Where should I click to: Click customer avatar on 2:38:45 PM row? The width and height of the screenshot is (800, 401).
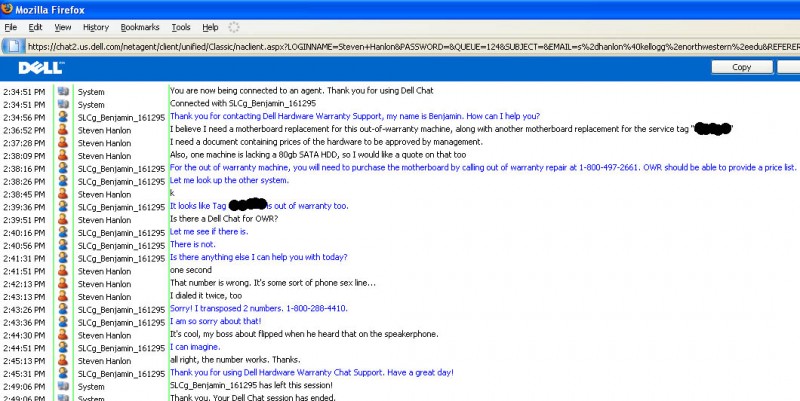click(63, 194)
